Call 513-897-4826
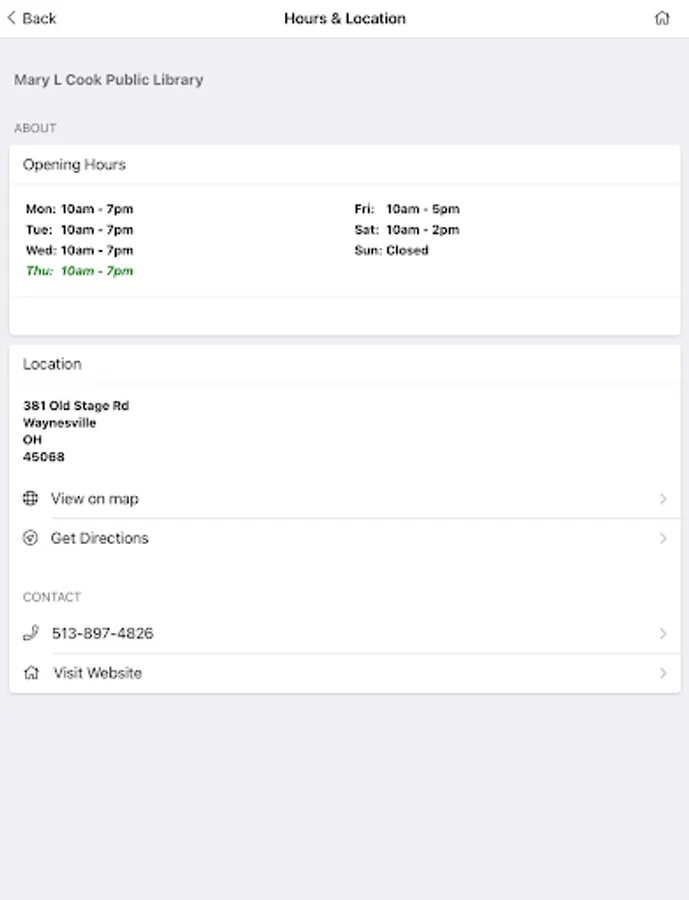 pyautogui.click(x=103, y=633)
